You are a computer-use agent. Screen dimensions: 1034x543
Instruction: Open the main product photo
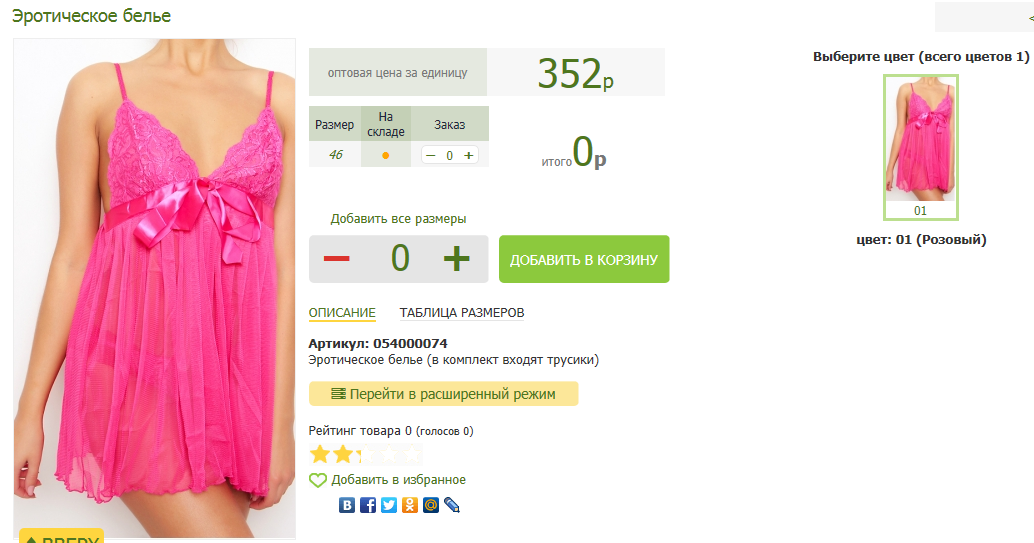coord(154,288)
